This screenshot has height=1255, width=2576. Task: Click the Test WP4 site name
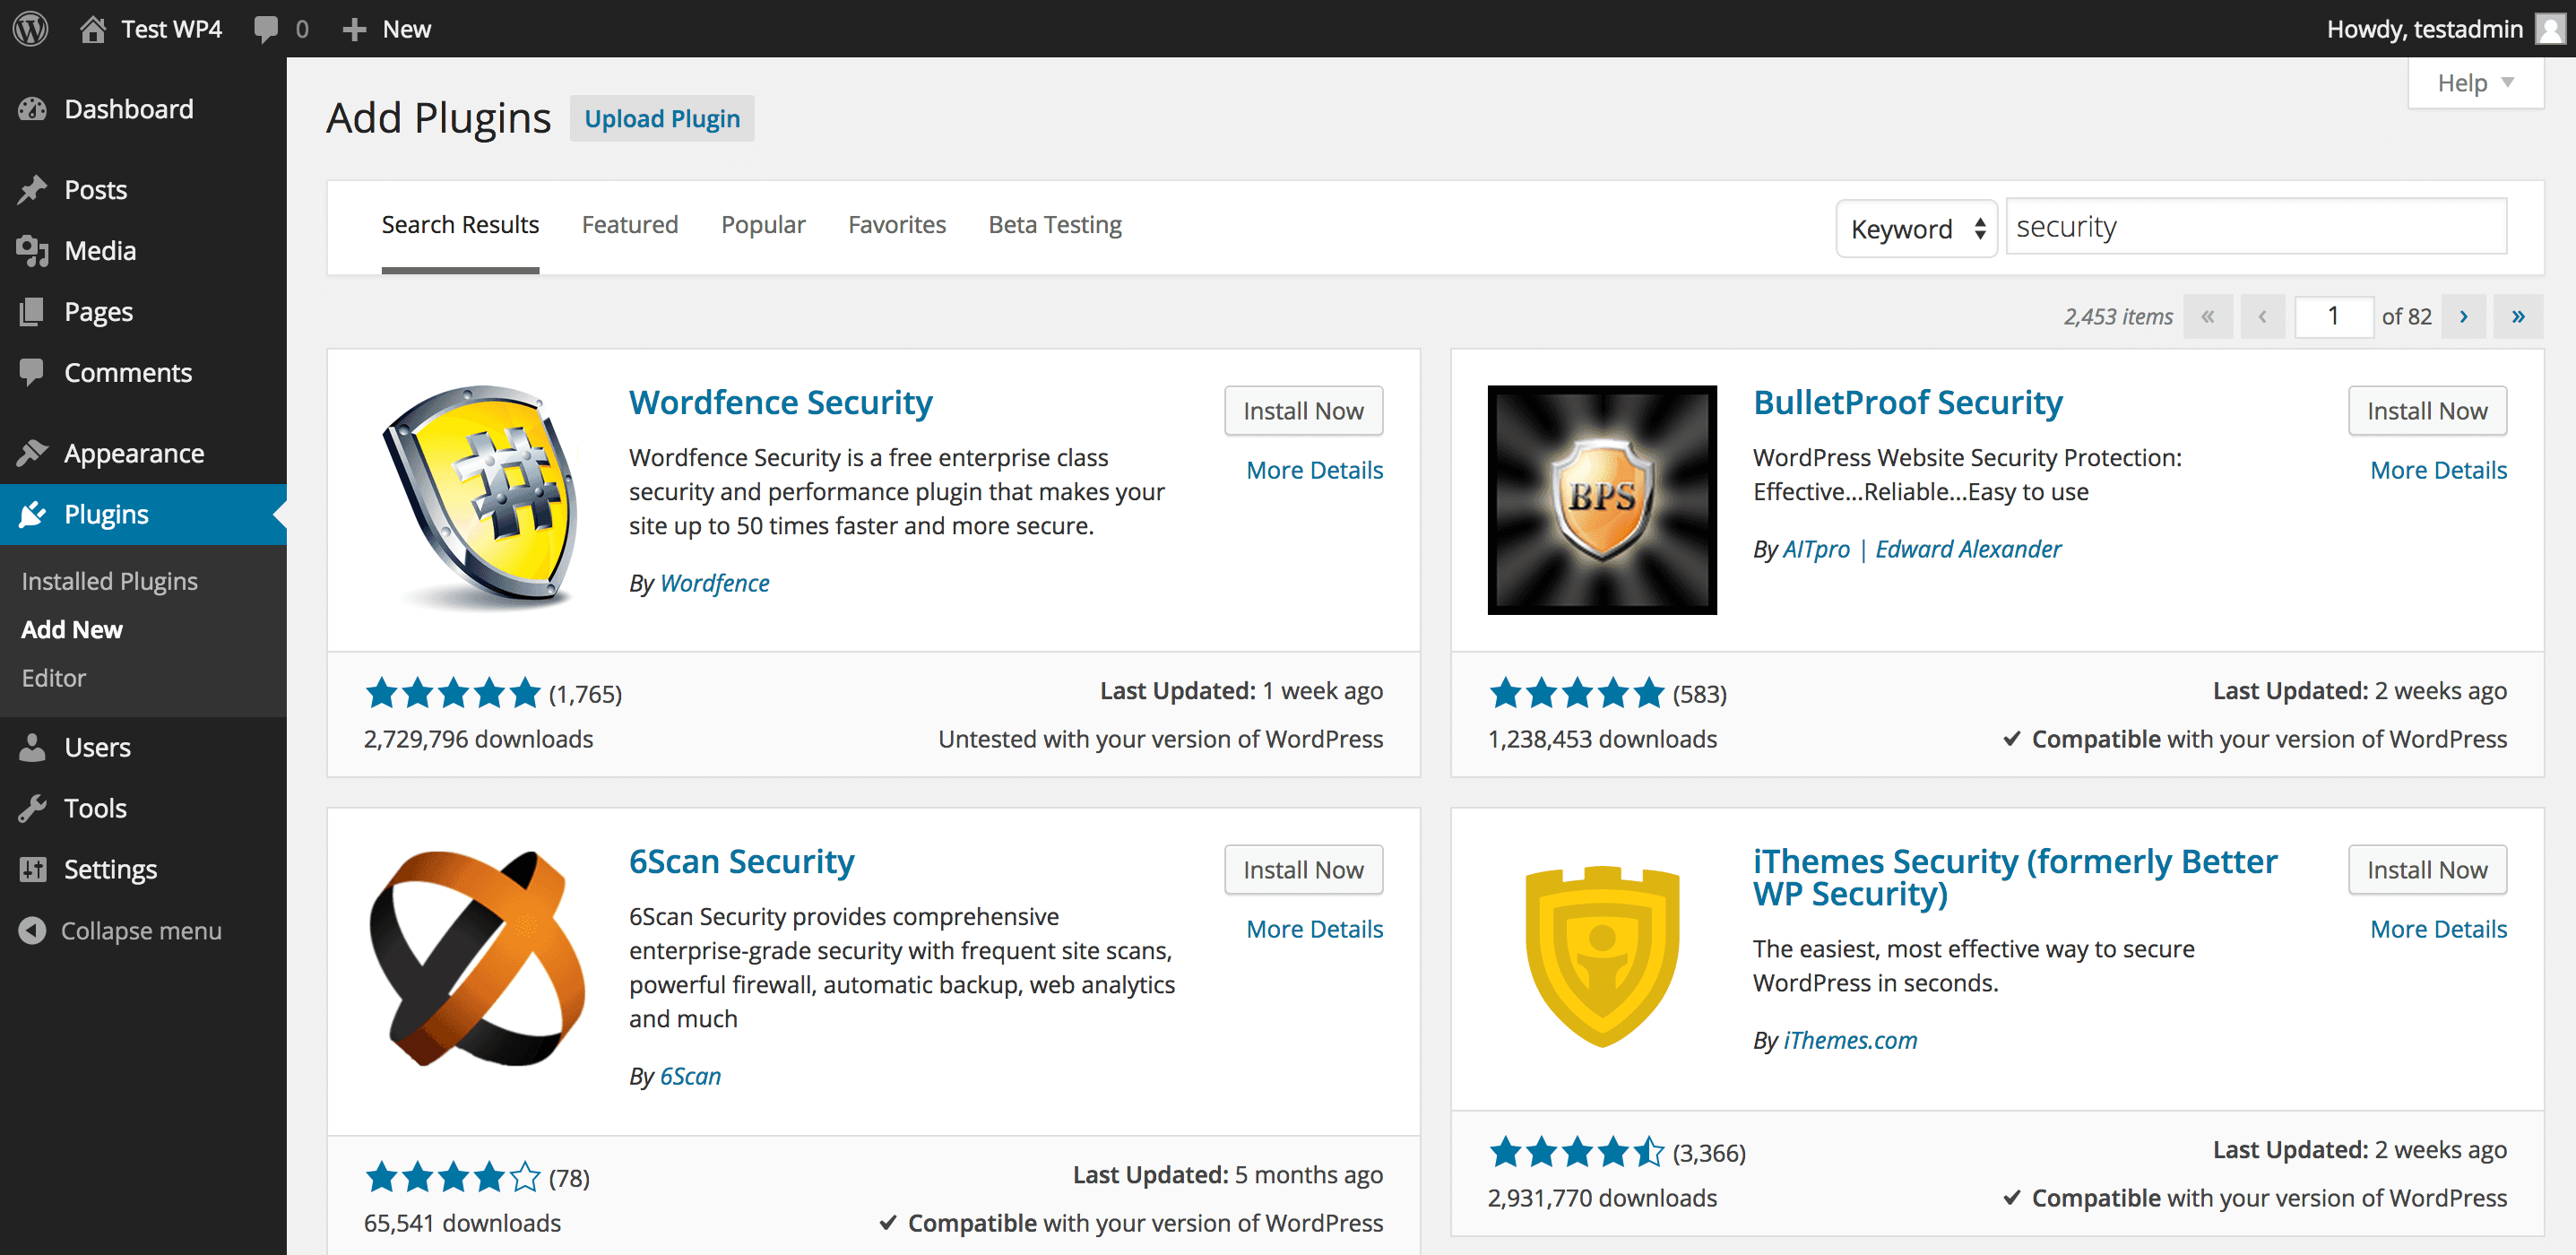click(x=171, y=29)
